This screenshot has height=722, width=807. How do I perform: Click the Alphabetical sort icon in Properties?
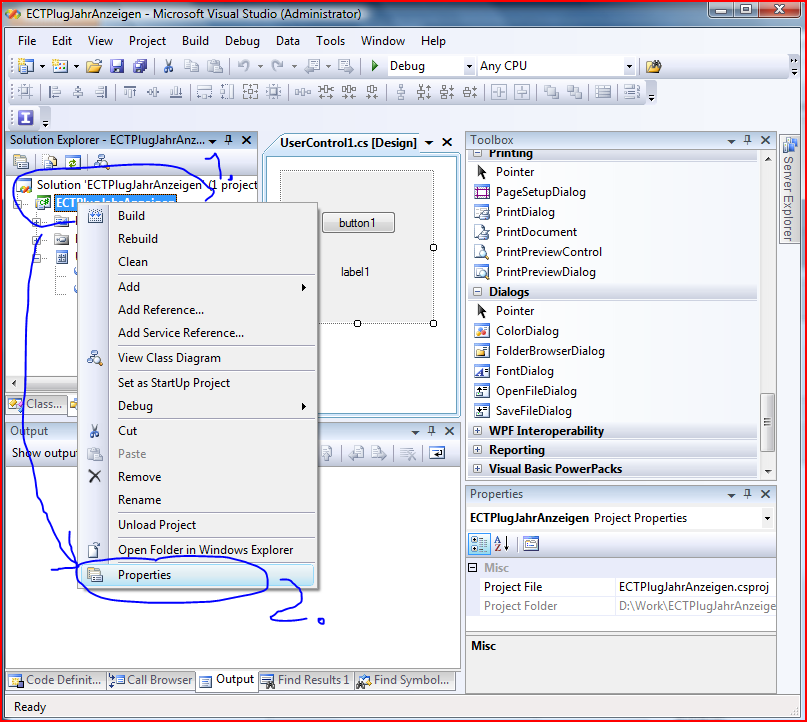point(502,544)
